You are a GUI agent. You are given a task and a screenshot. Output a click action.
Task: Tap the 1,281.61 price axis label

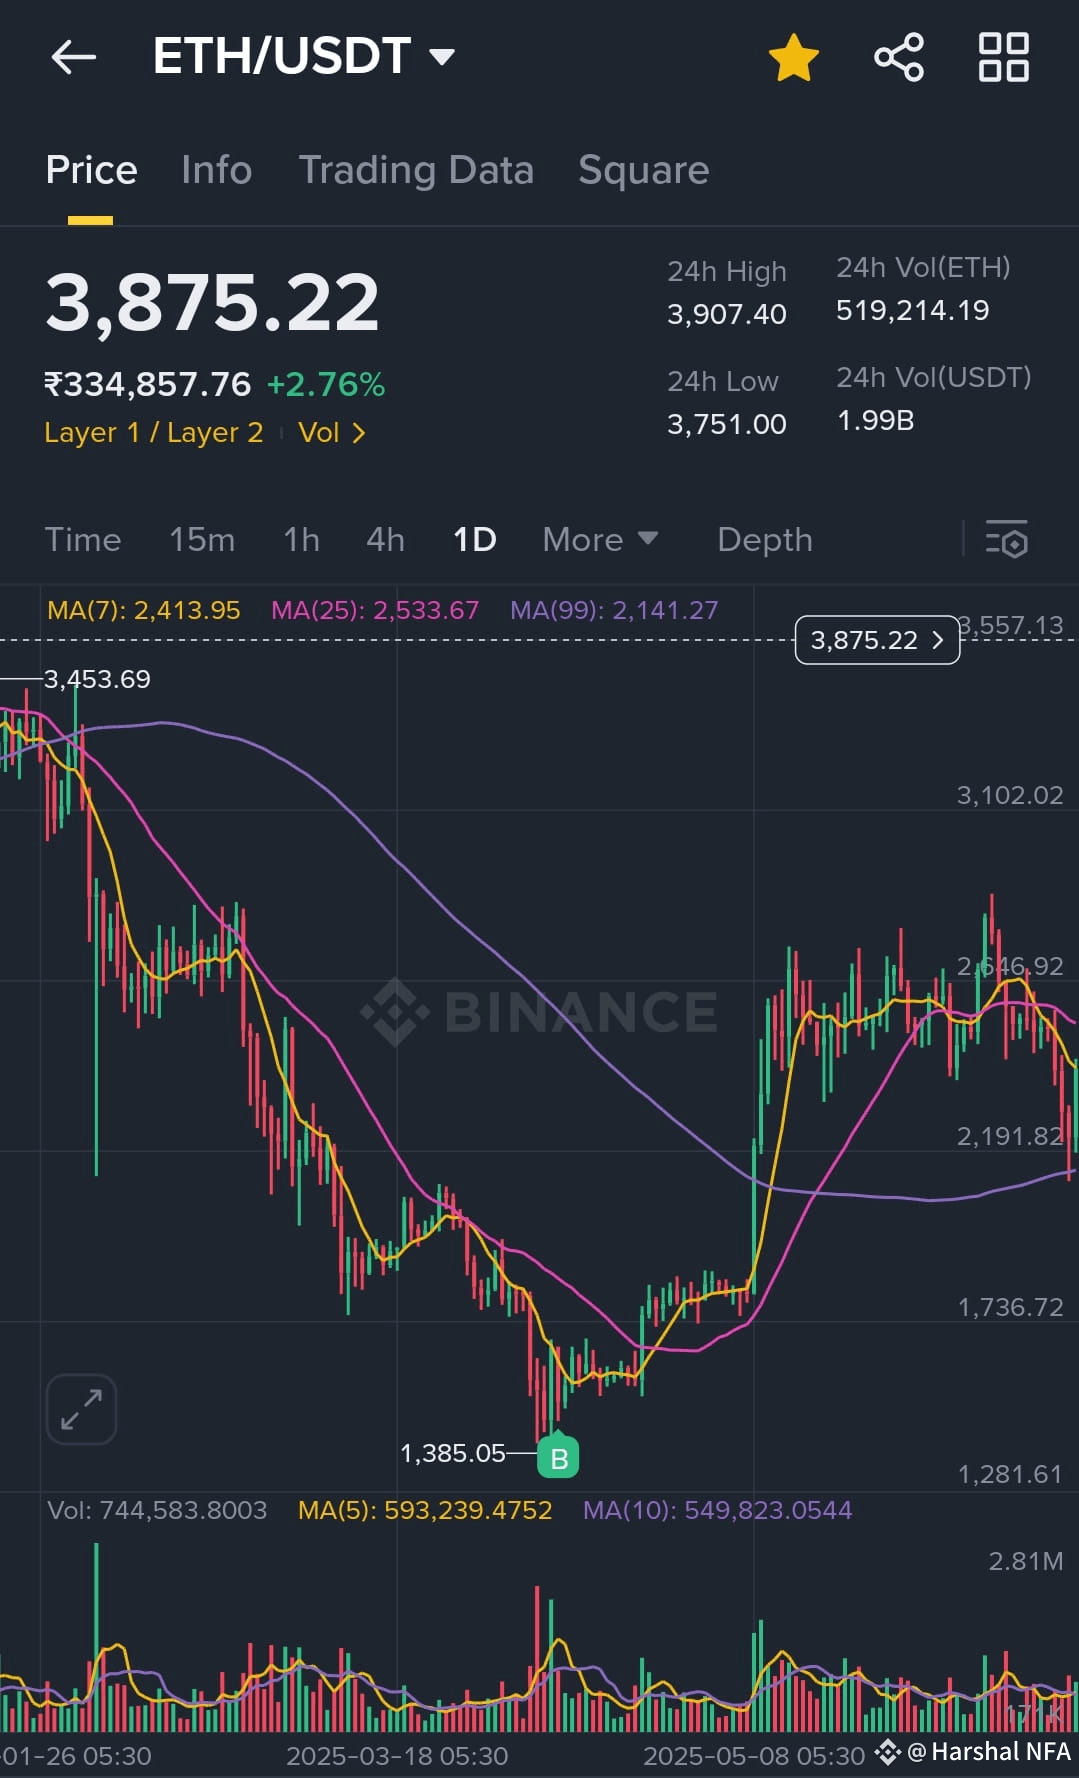(x=1010, y=1474)
